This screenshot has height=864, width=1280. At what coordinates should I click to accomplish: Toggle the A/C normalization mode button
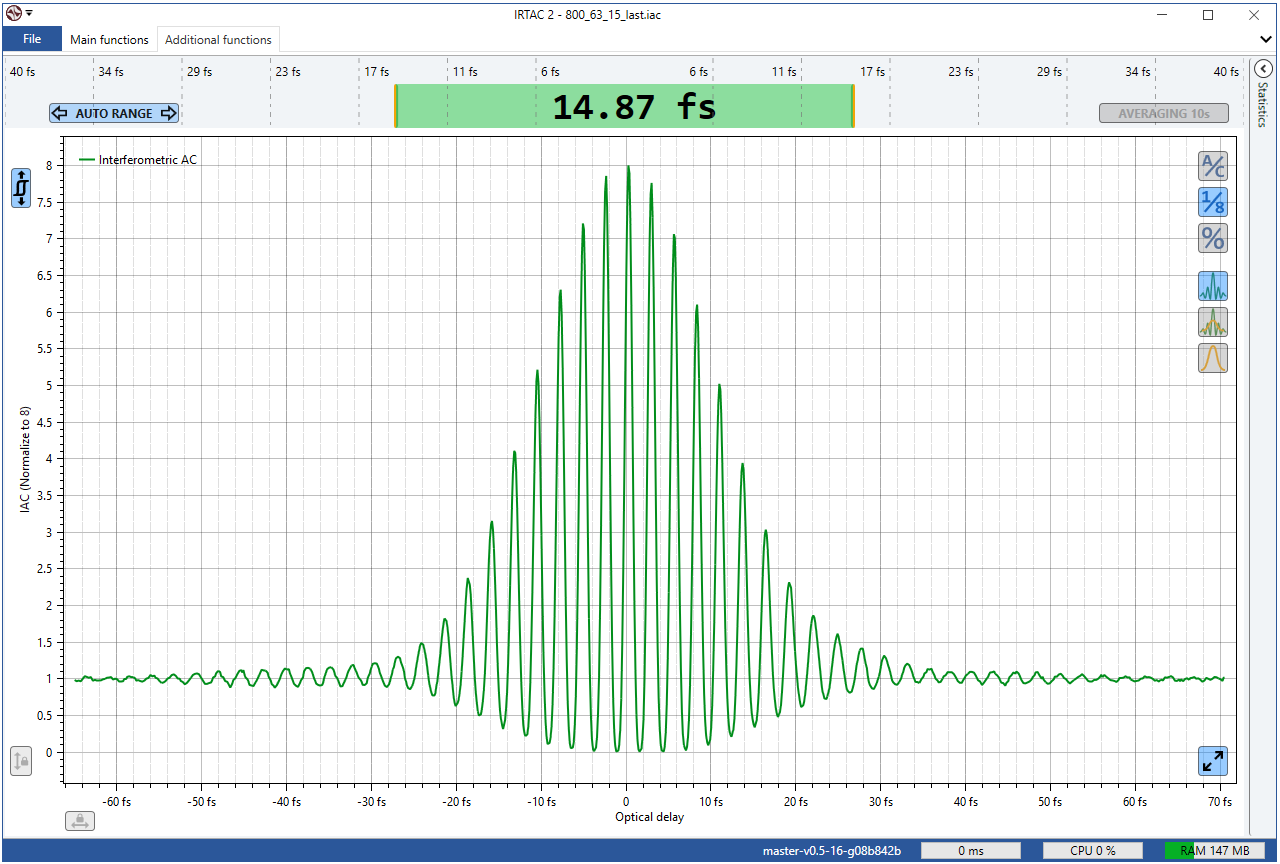point(1213,166)
